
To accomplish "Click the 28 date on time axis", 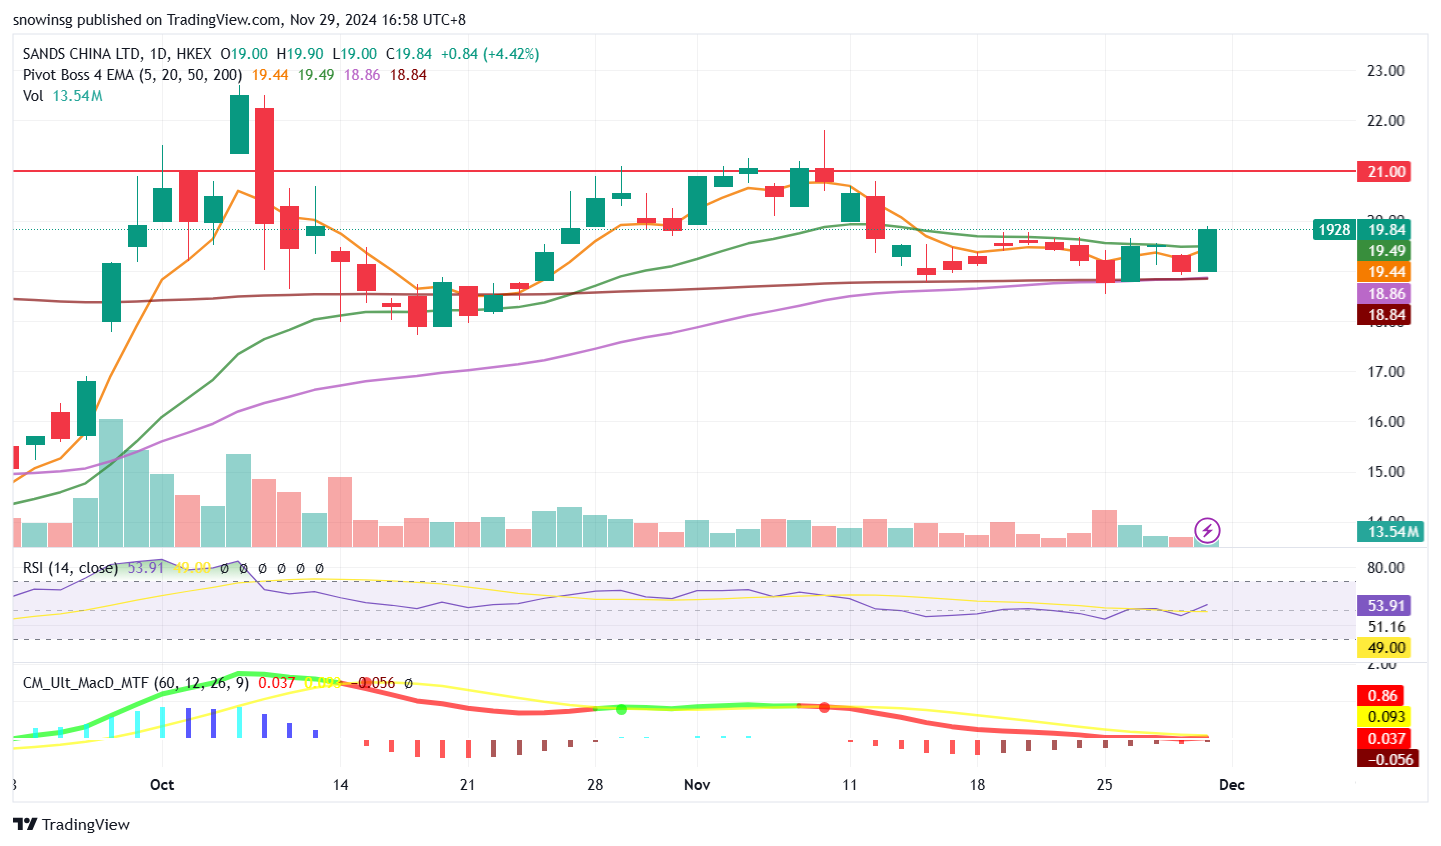I will tap(595, 785).
